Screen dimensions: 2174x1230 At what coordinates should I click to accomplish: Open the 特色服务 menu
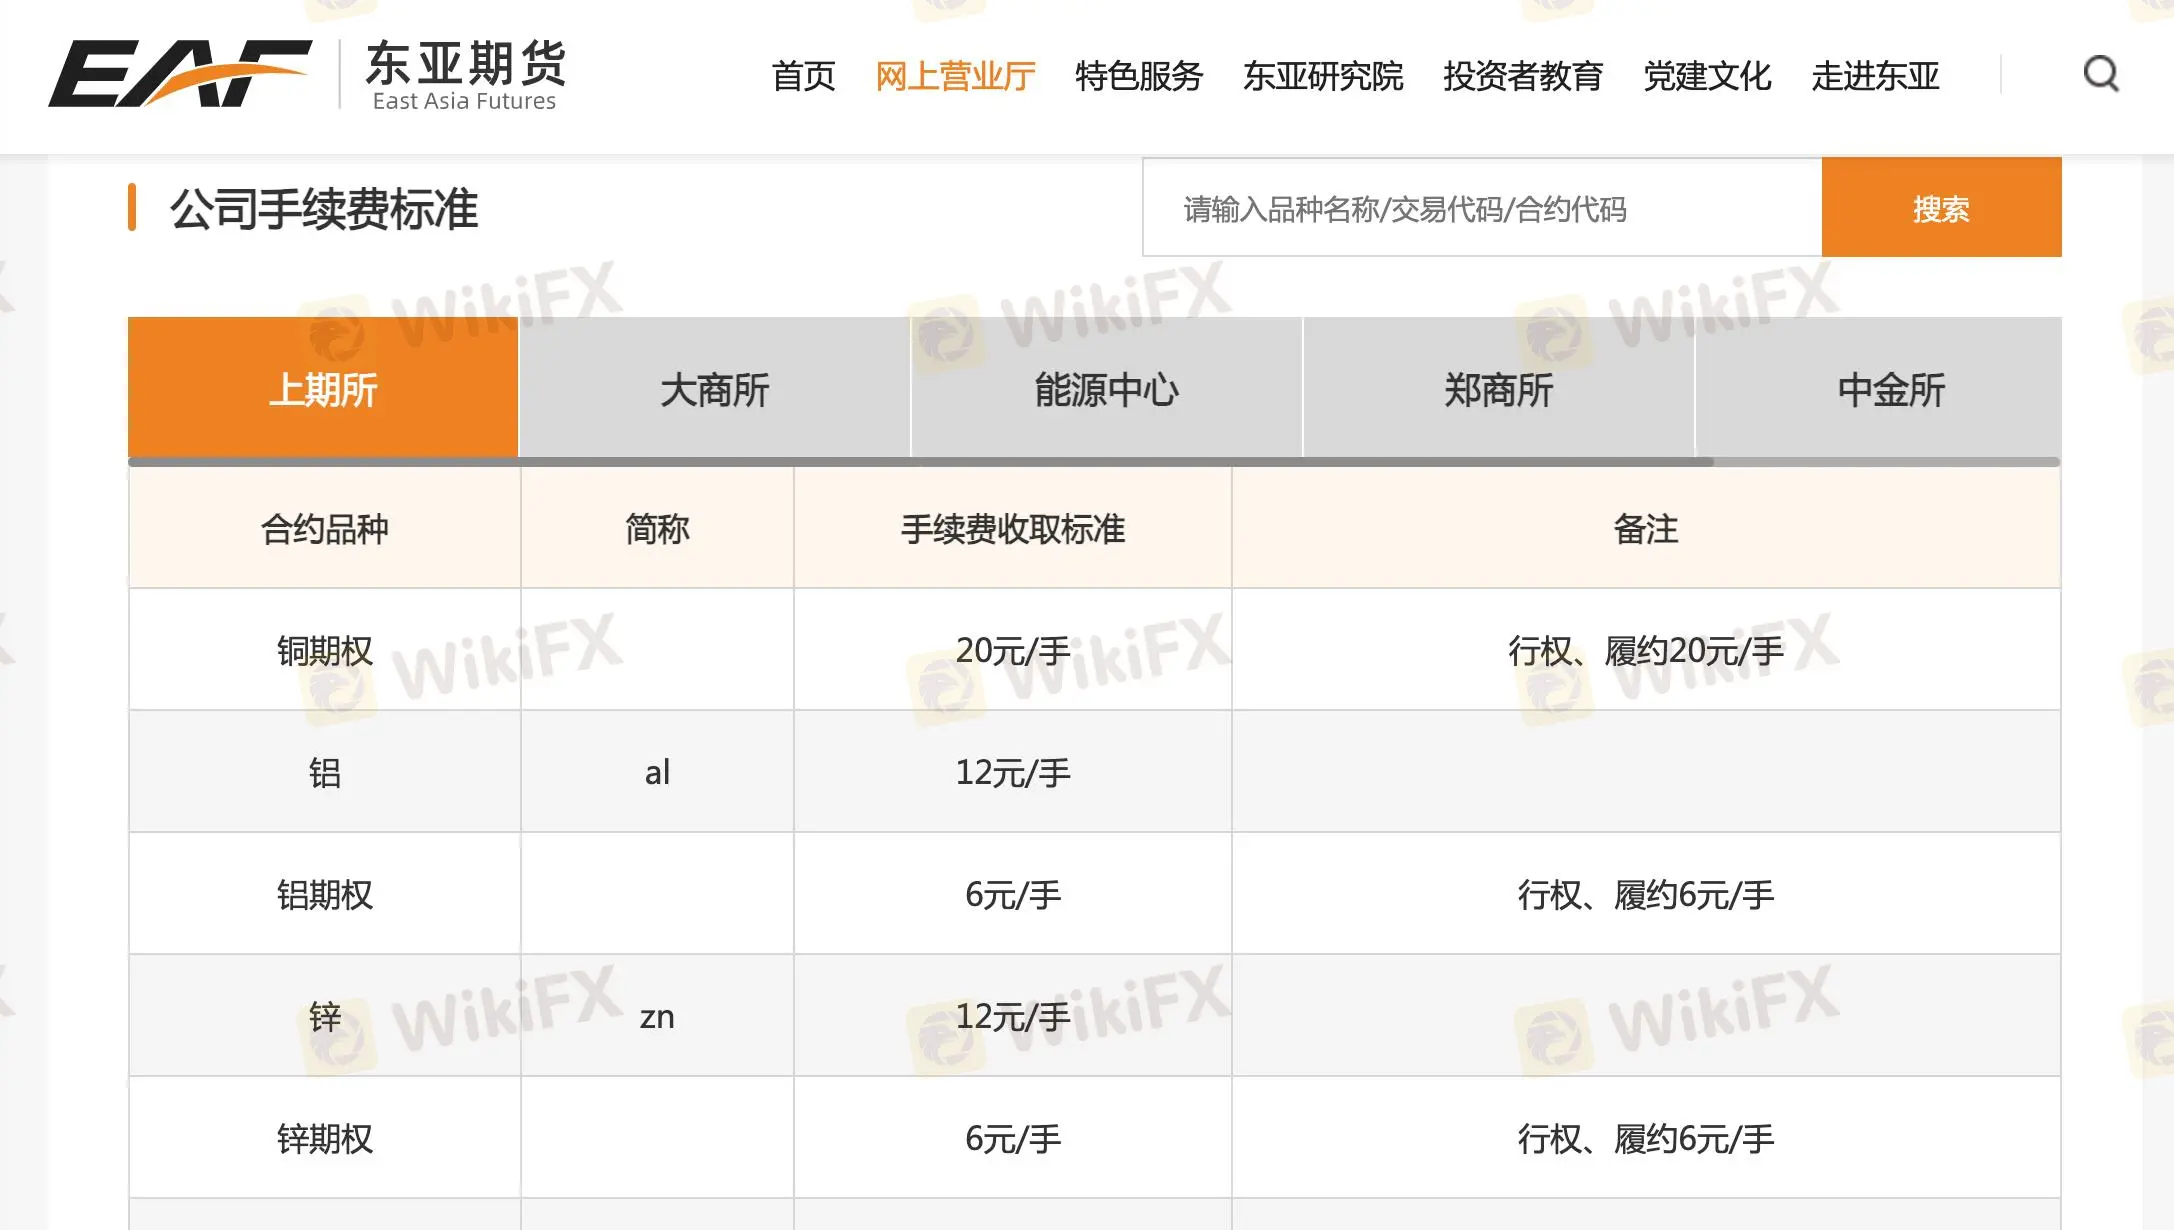pyautogui.click(x=1139, y=76)
